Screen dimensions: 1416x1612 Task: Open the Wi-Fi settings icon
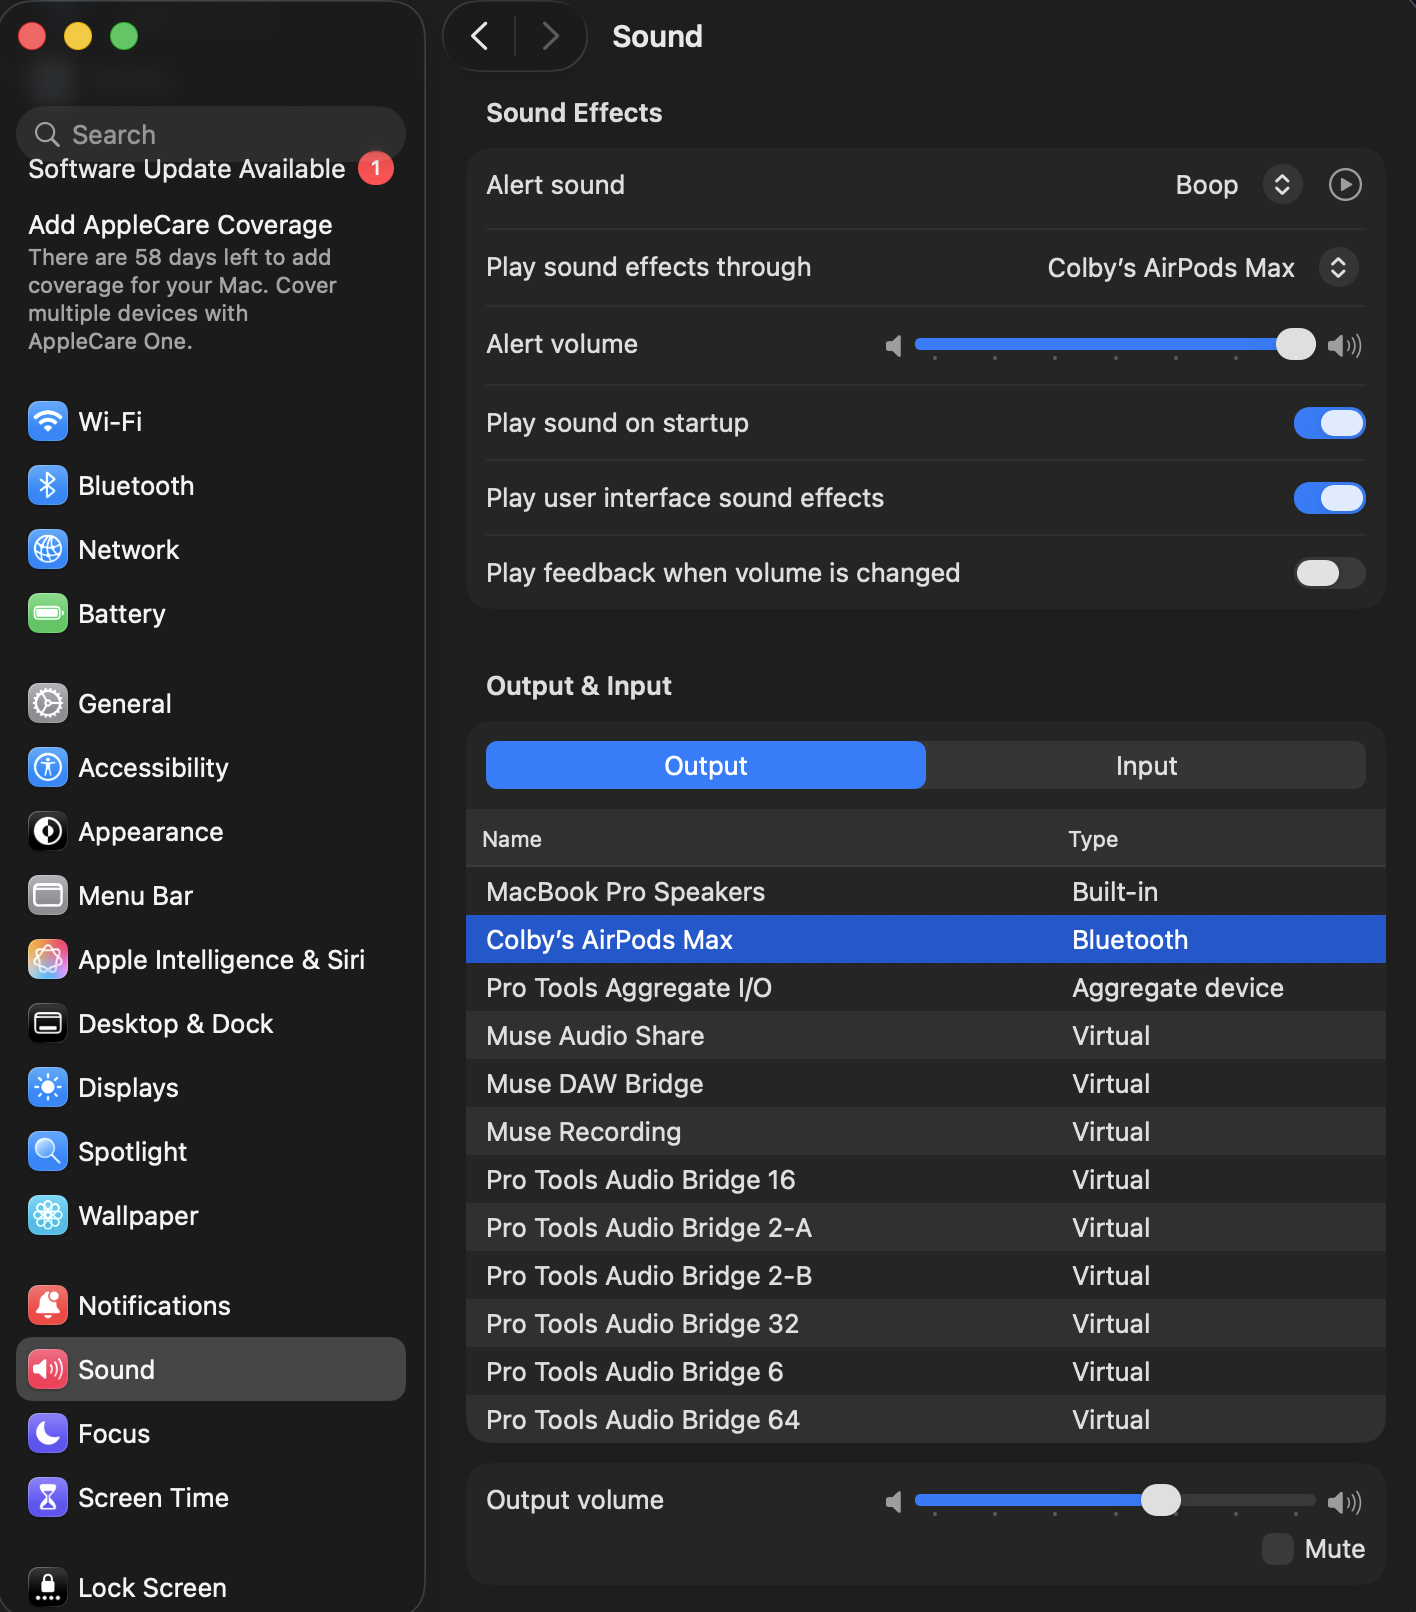[48, 421]
